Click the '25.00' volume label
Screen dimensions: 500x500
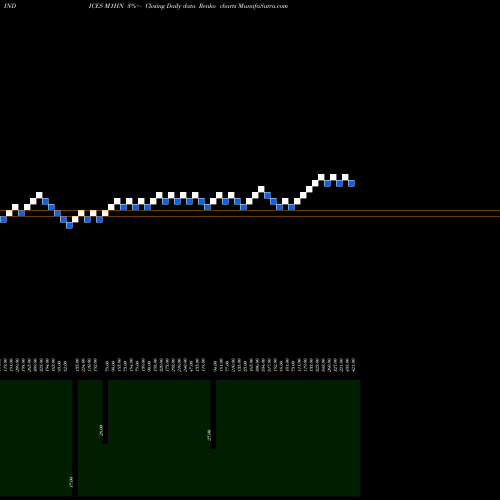pyautogui.click(x=101, y=430)
